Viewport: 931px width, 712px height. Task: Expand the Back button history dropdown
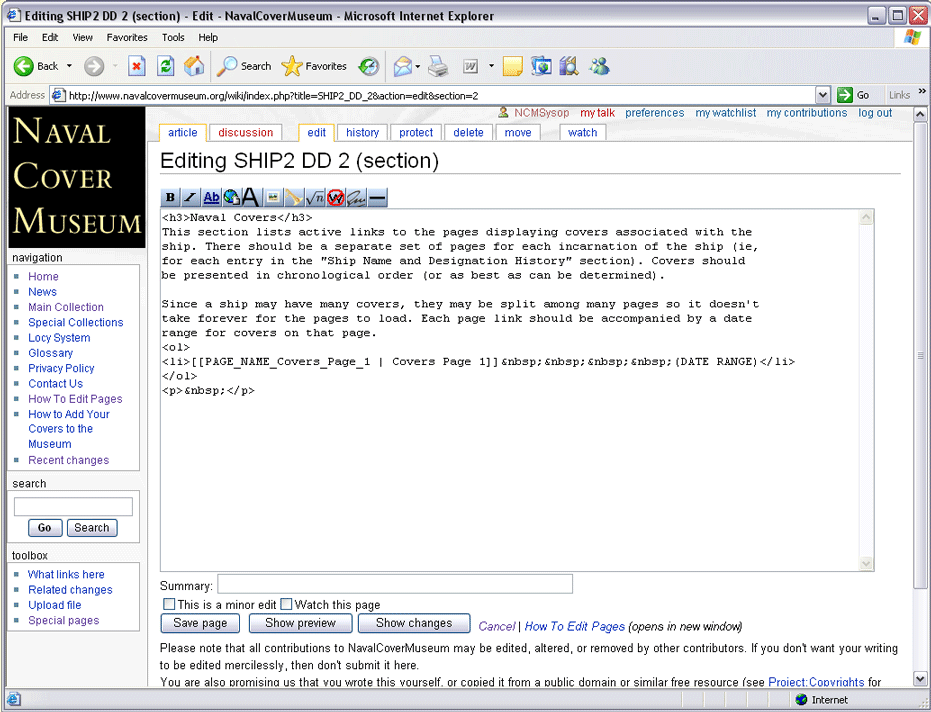click(x=70, y=67)
